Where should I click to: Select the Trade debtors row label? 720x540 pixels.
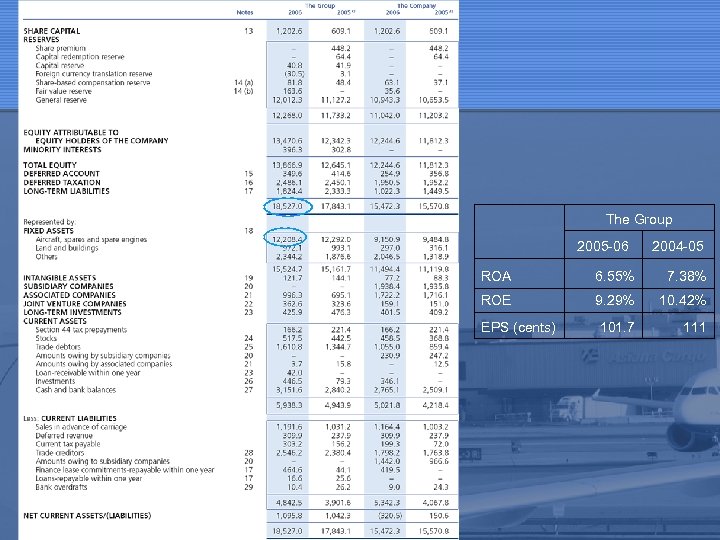[x=58, y=347]
